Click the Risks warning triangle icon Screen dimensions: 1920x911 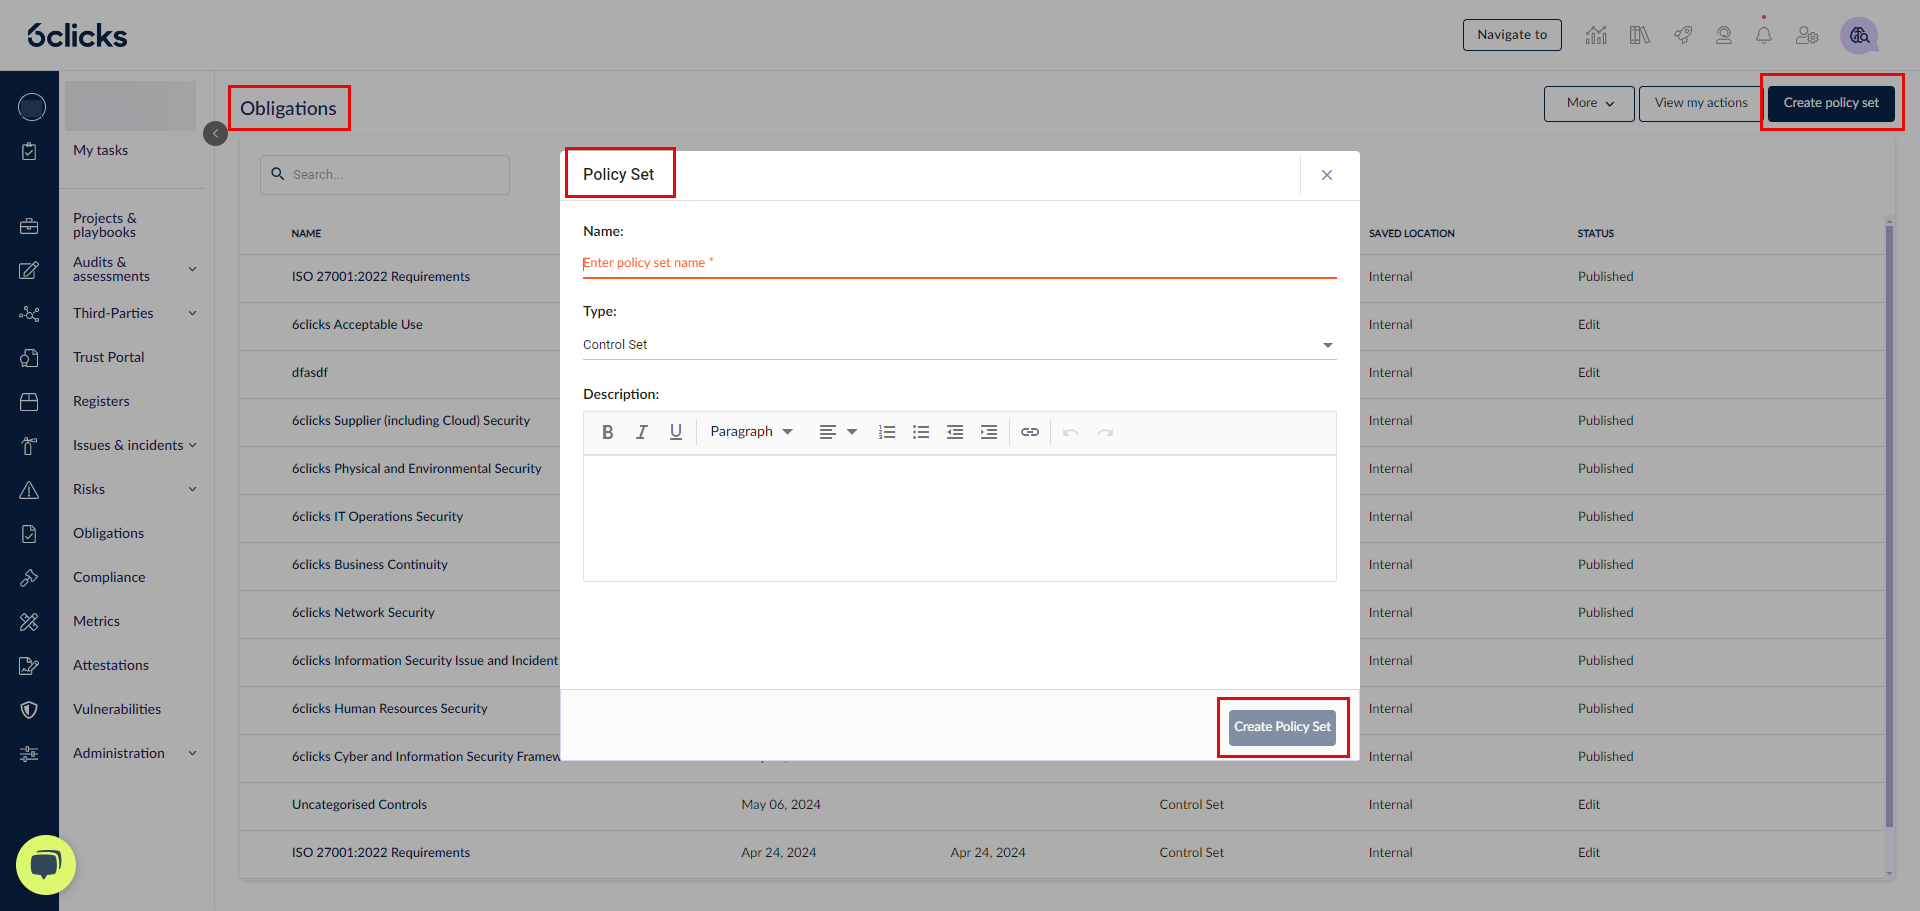point(29,490)
